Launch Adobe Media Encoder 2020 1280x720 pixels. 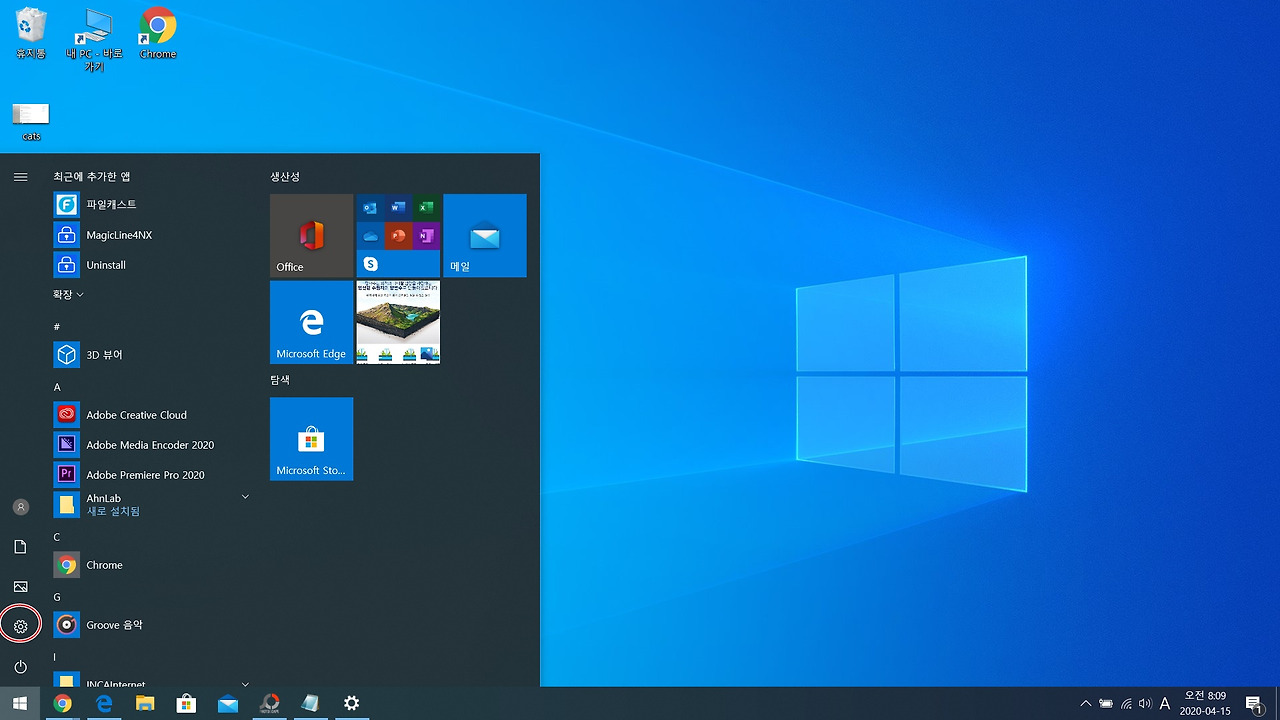tap(150, 445)
